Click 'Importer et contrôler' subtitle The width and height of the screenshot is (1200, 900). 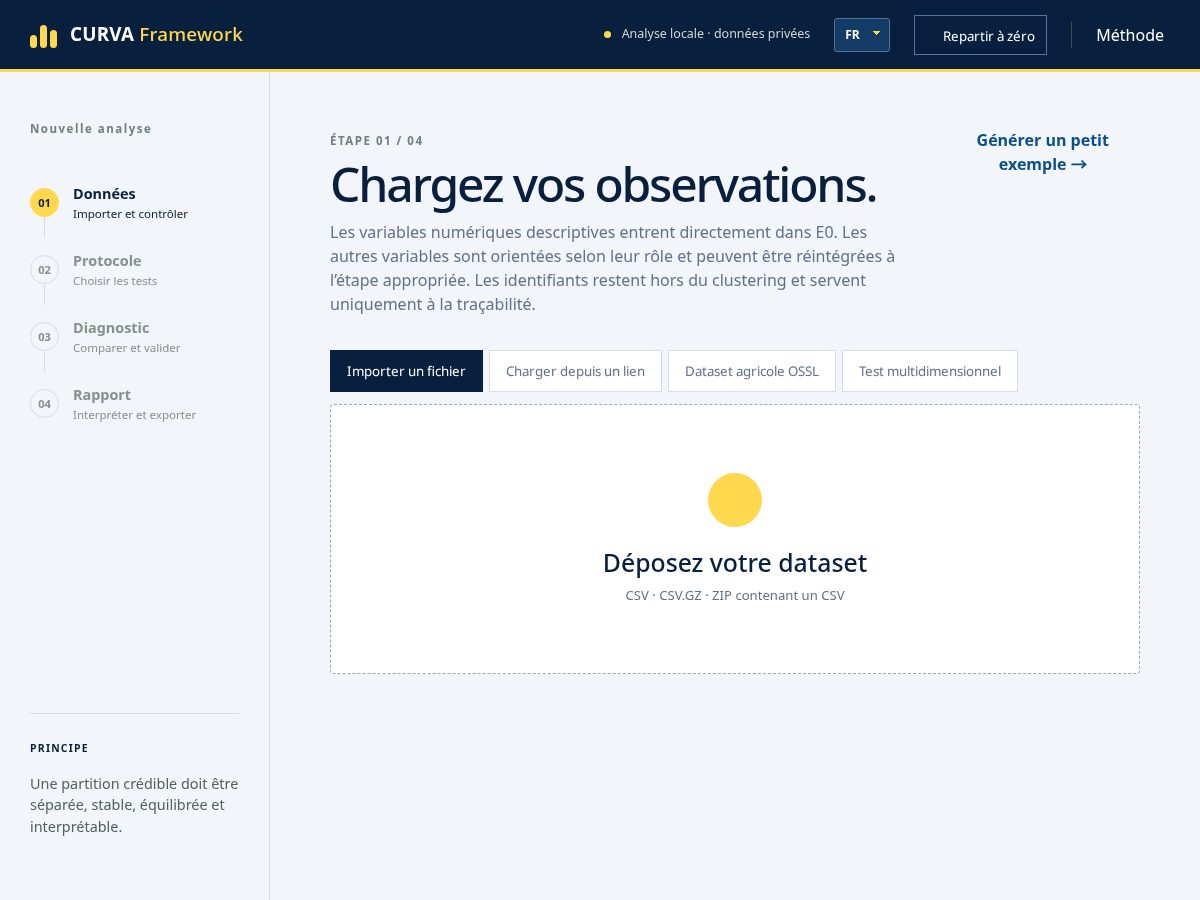[130, 214]
